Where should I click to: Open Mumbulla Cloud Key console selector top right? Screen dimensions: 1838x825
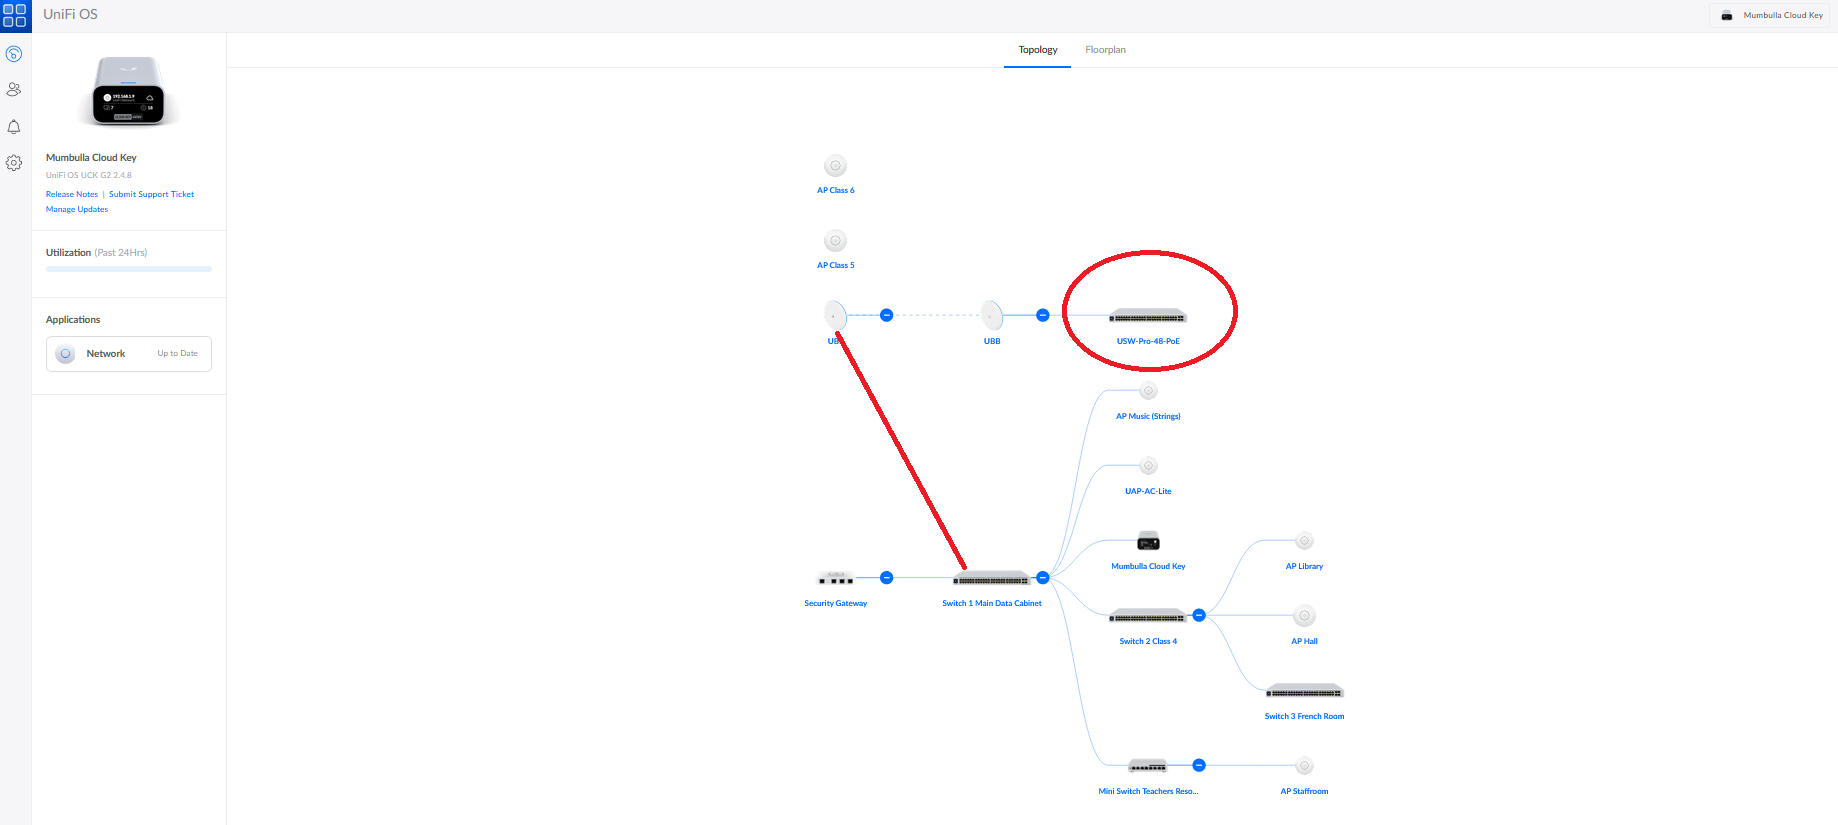pos(1771,15)
